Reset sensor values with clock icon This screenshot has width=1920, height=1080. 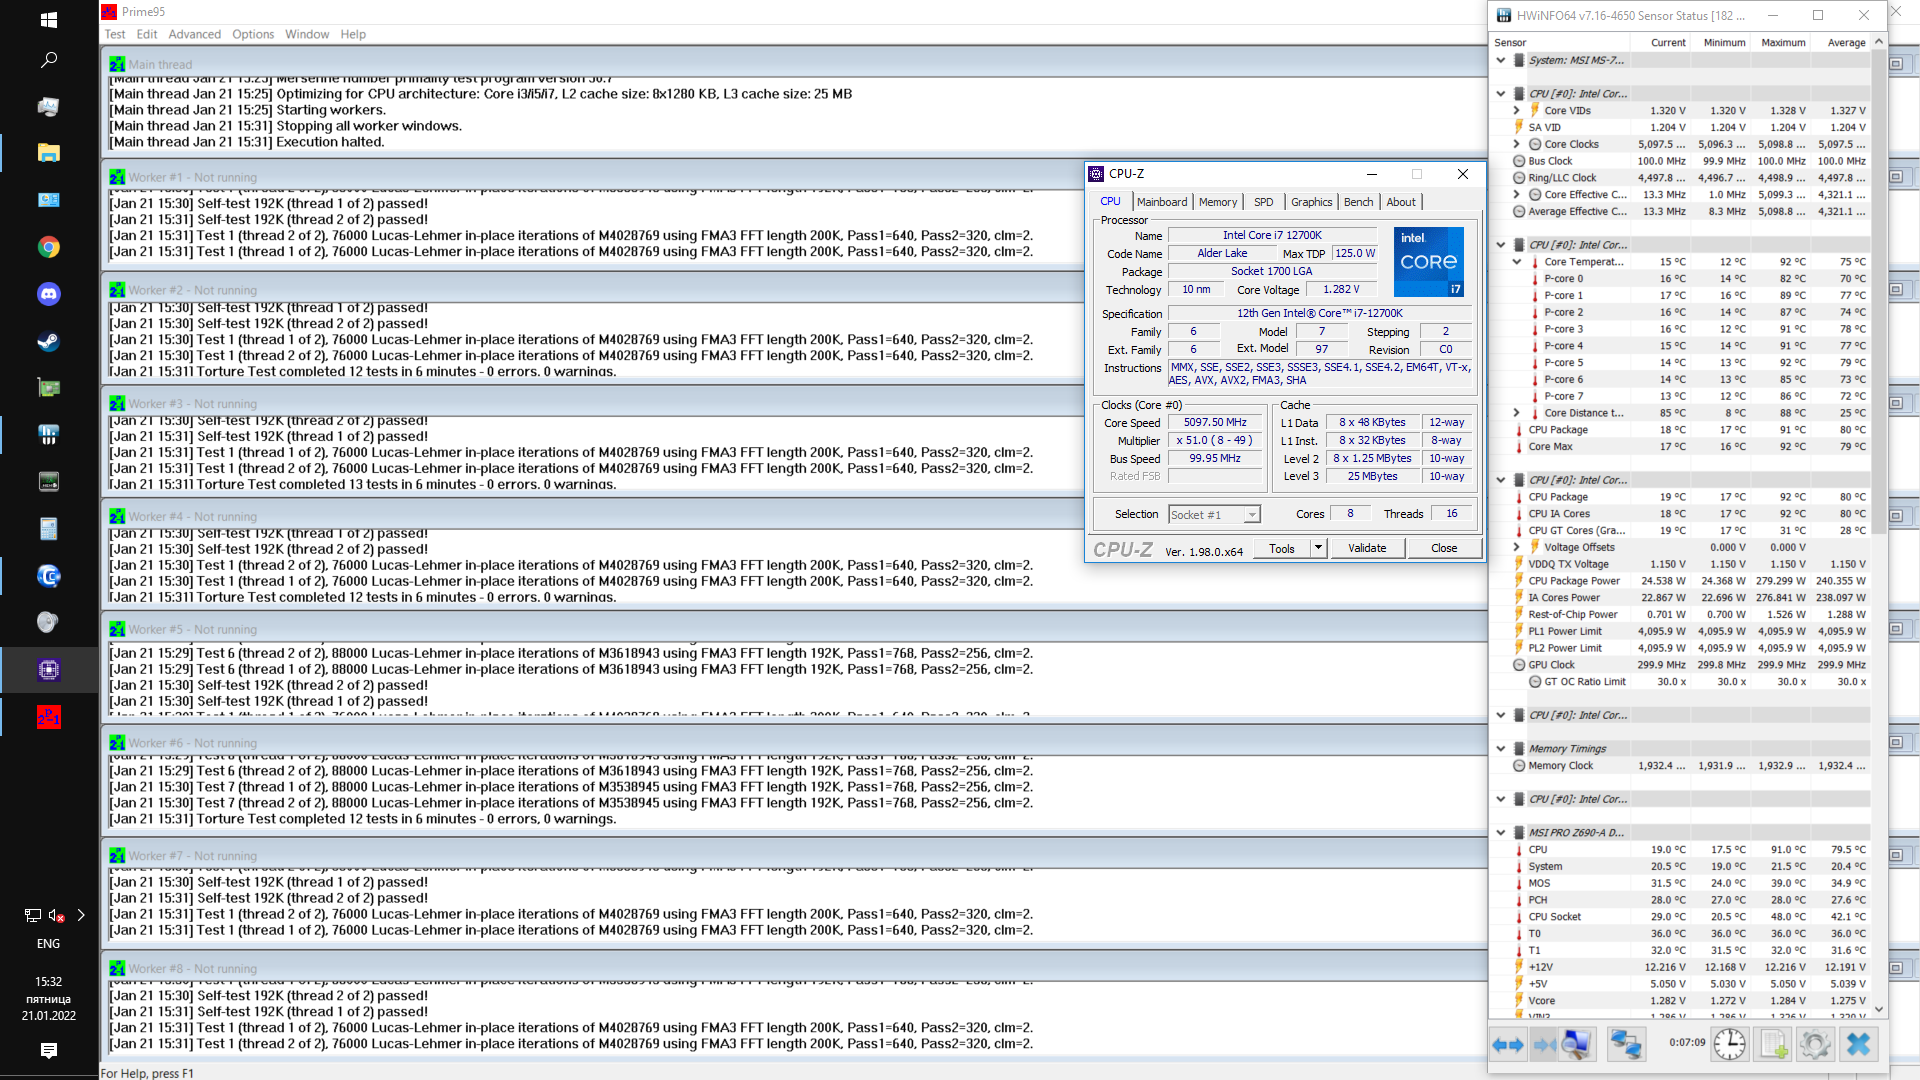1729,1045
